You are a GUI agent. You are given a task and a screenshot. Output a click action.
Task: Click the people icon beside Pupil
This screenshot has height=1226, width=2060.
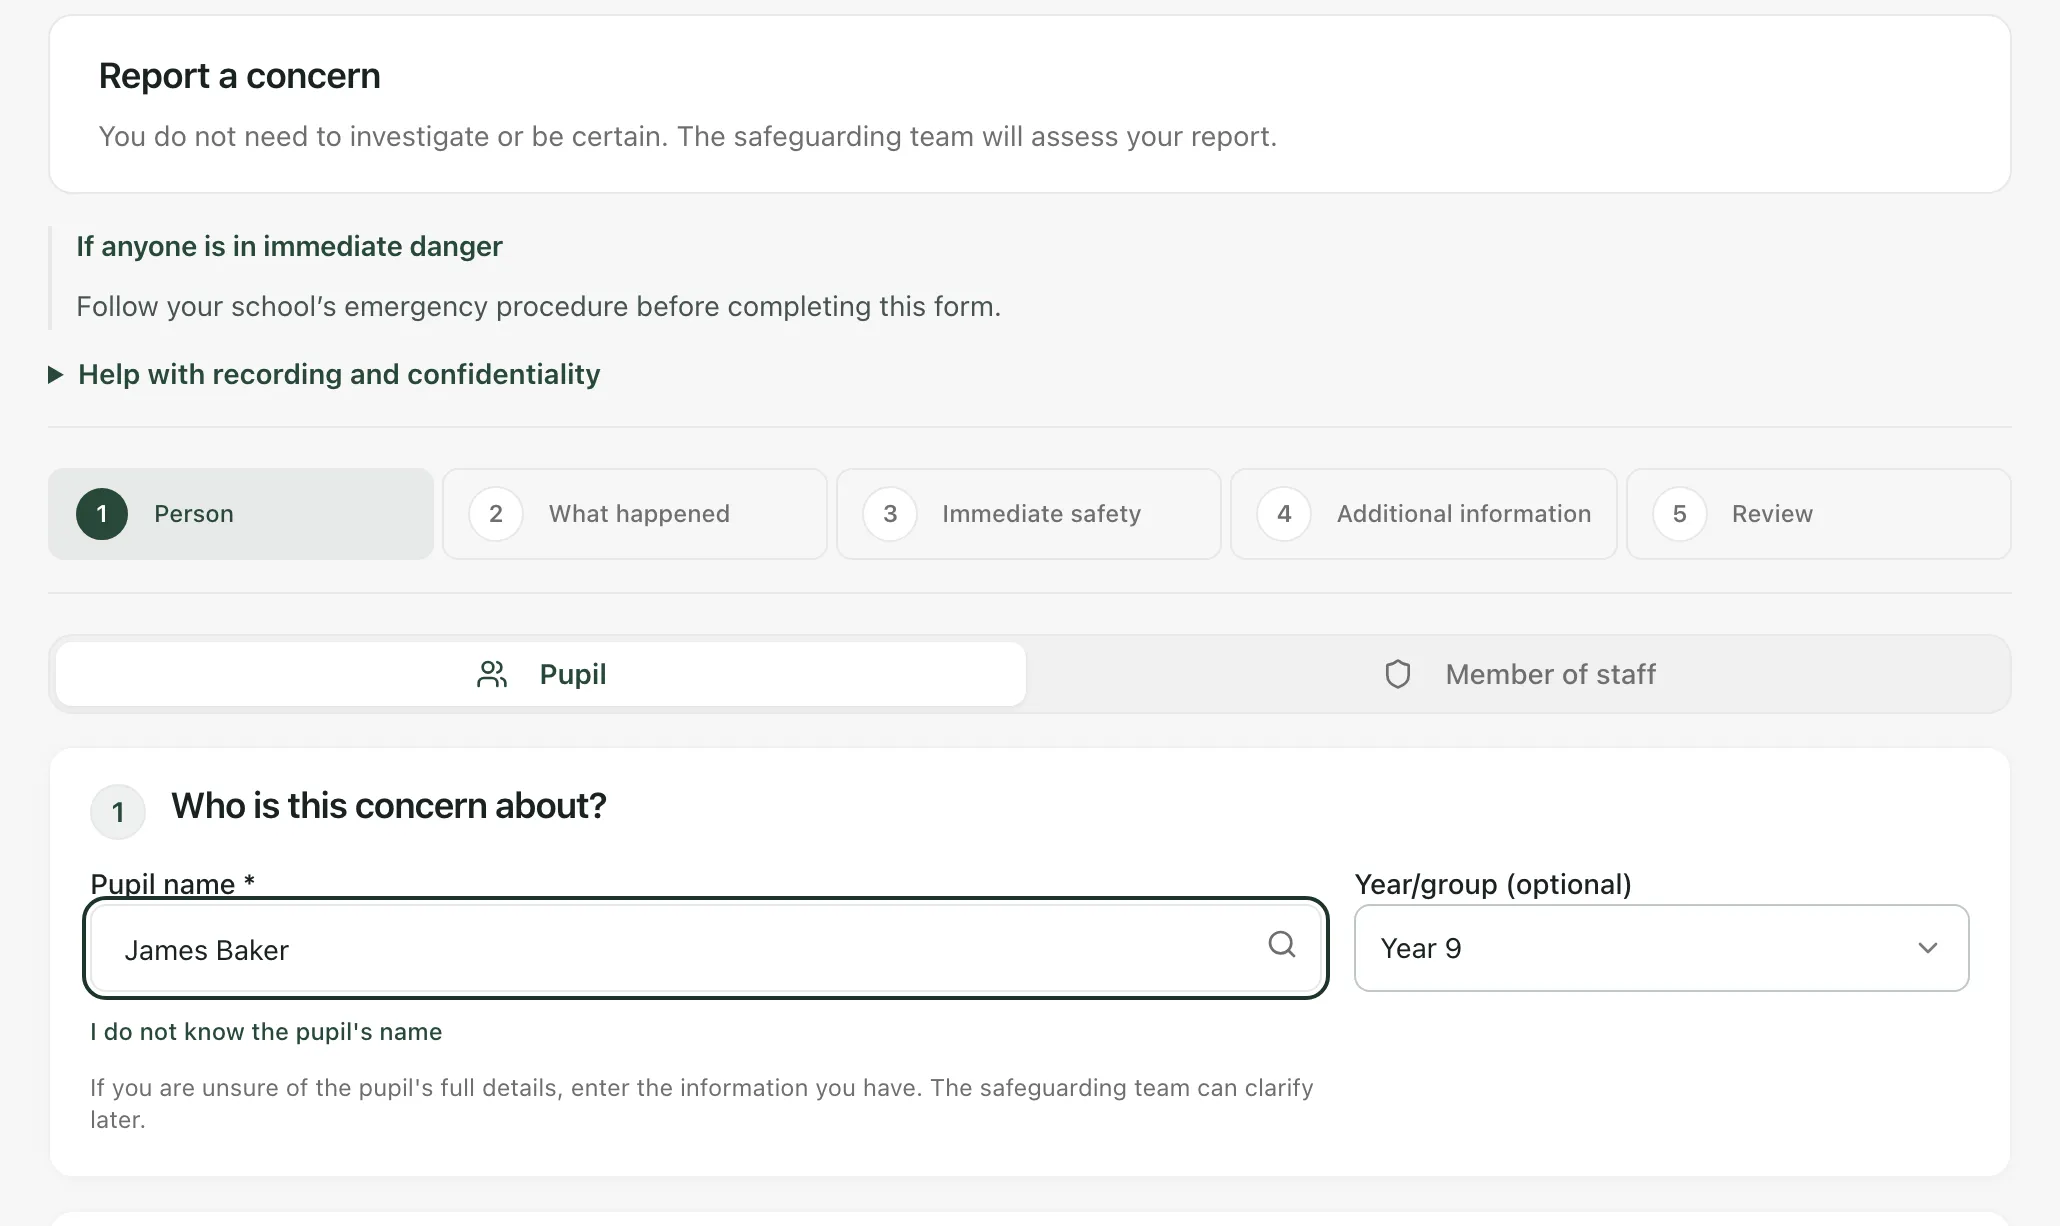492,674
